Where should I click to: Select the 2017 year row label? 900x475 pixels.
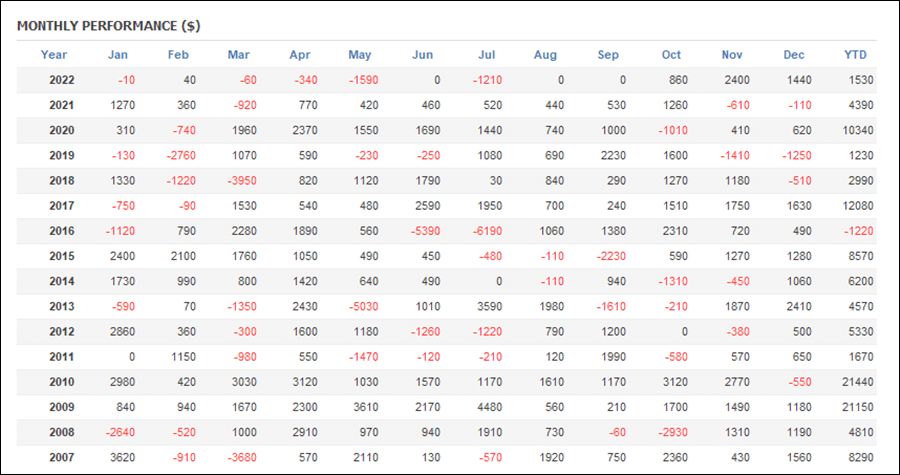click(62, 206)
